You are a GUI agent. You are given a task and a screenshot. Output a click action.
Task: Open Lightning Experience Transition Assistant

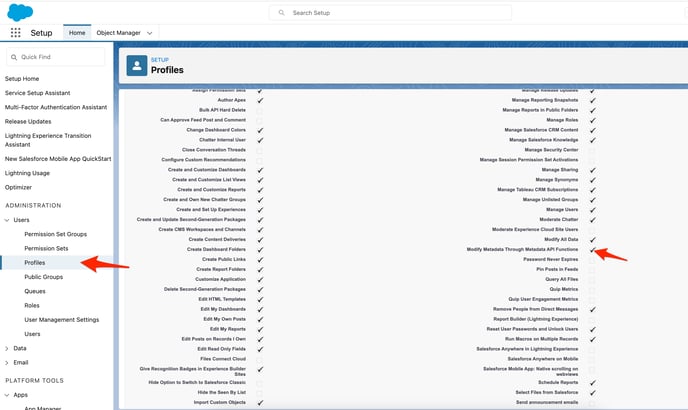(x=48, y=140)
